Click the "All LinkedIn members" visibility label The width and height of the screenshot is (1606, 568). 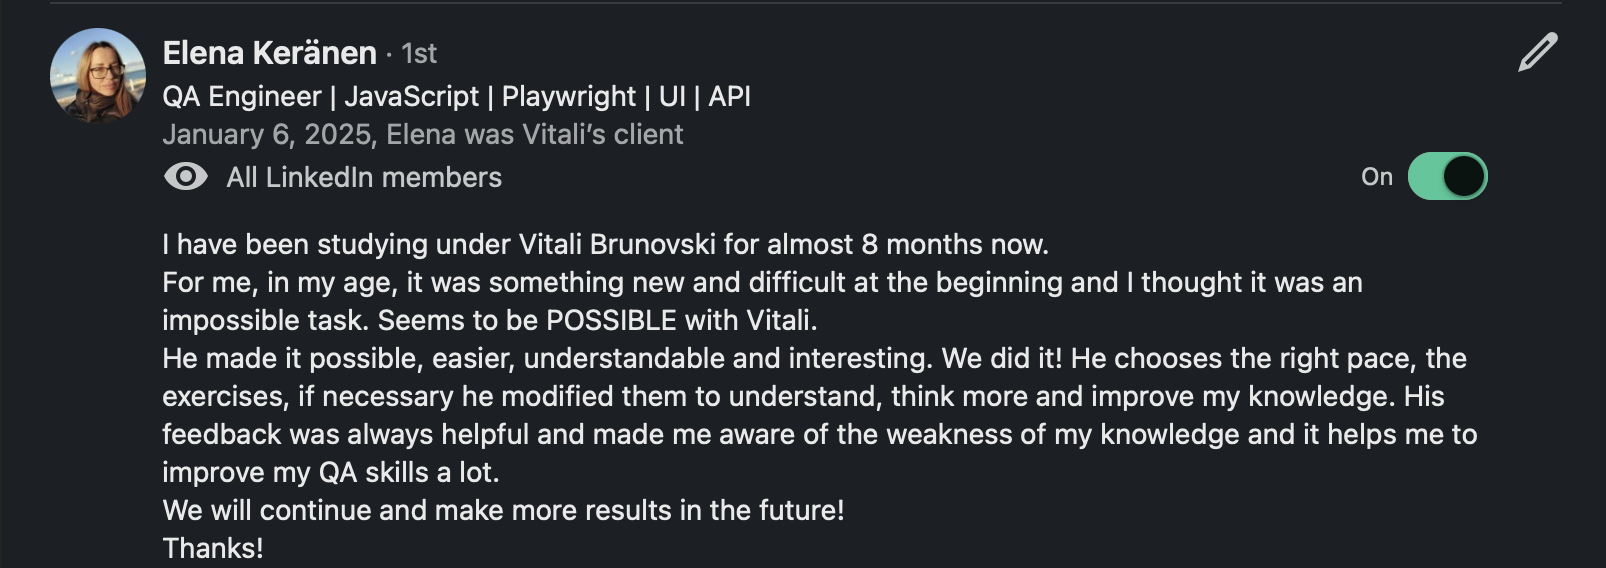tap(364, 178)
